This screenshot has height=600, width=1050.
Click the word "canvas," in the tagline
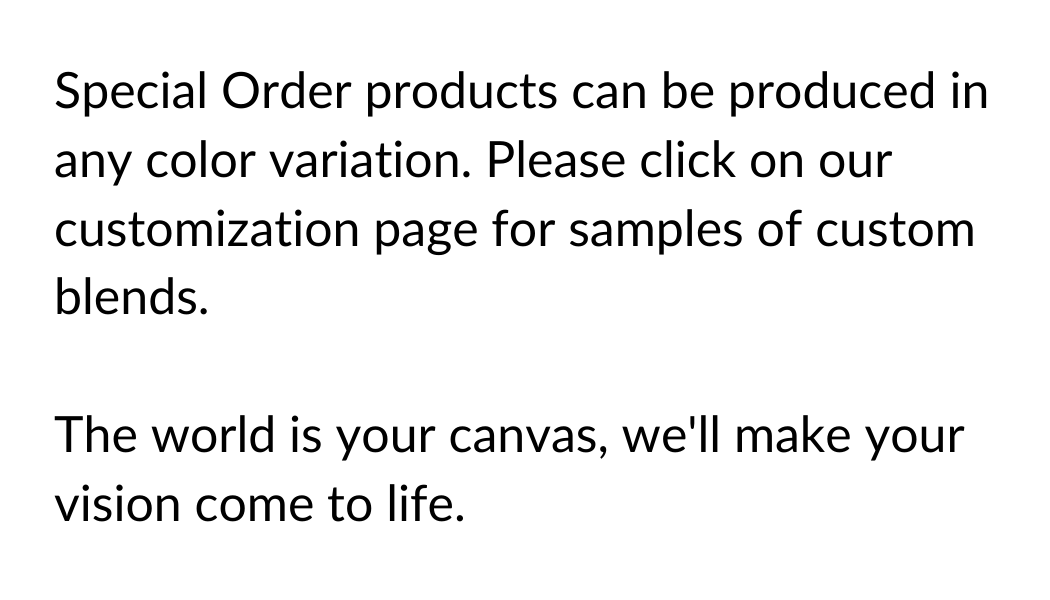[528, 437]
